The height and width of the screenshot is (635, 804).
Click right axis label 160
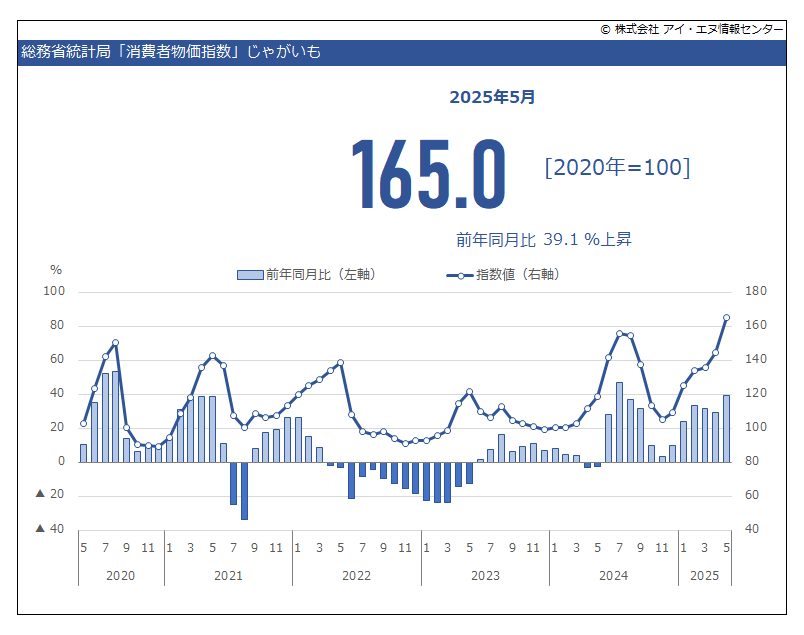pyautogui.click(x=756, y=325)
